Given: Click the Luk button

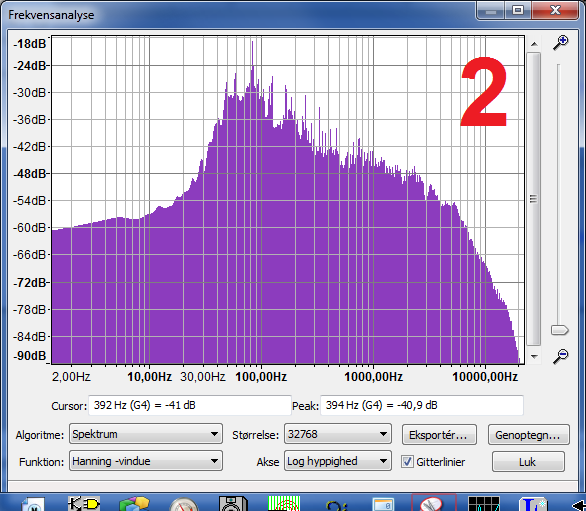Looking at the screenshot, I should point(528,462).
